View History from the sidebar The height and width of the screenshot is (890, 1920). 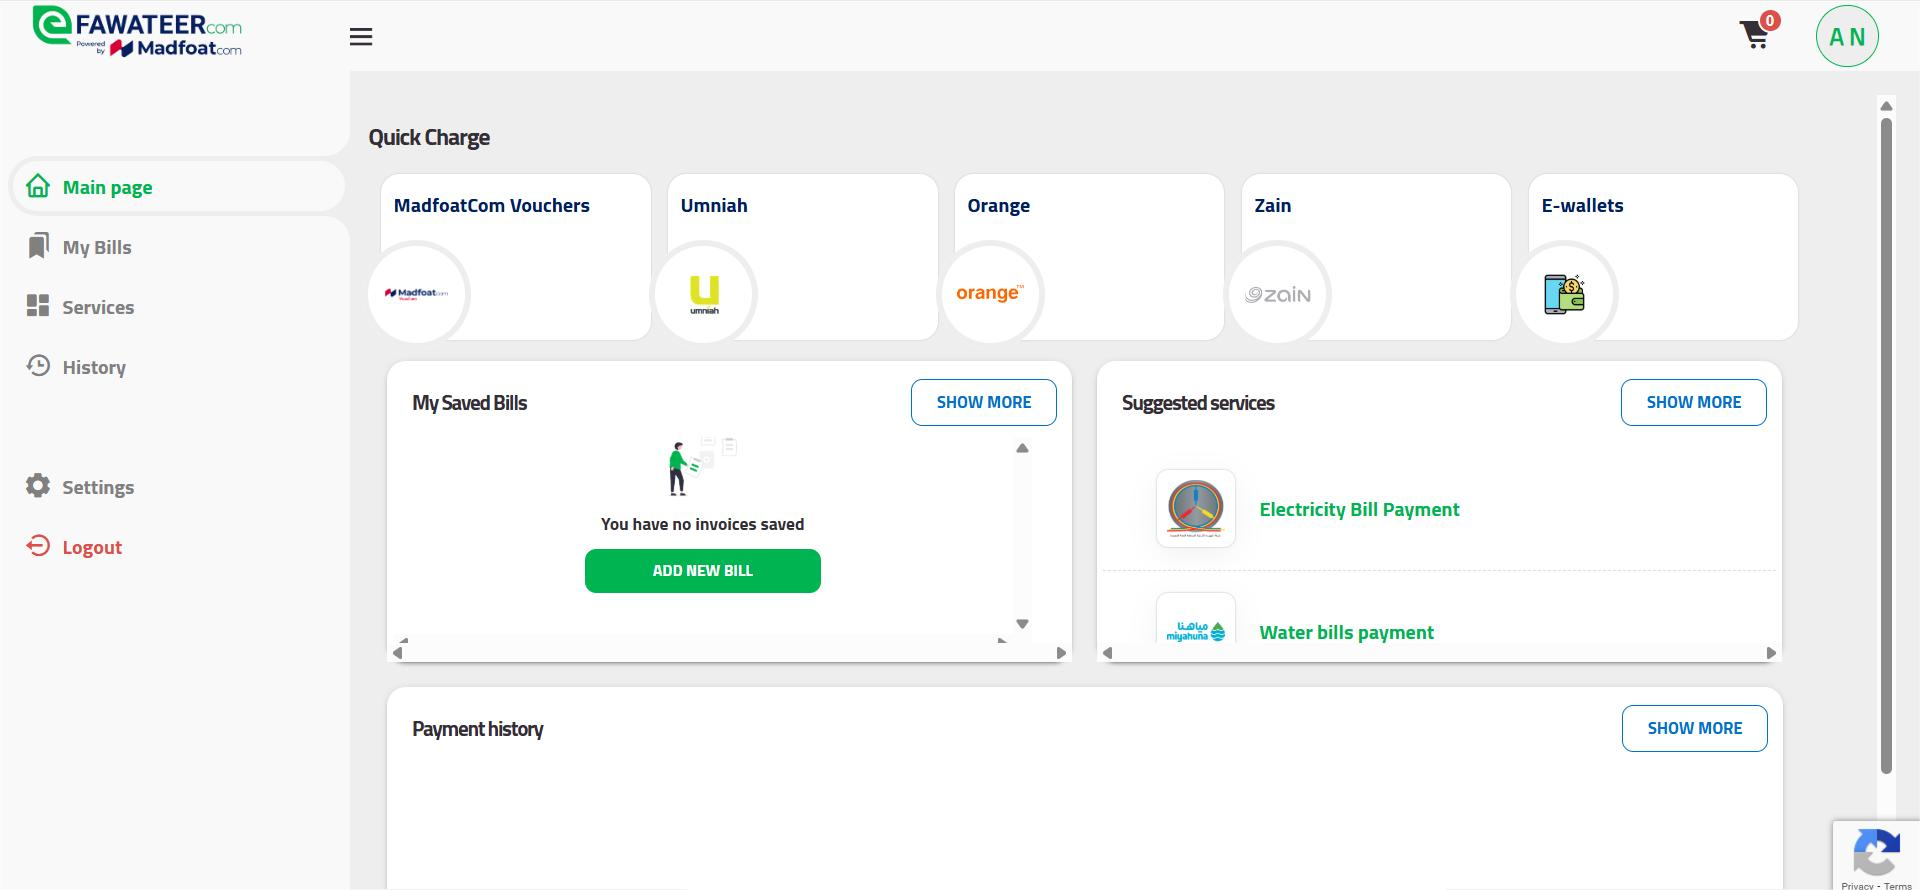click(93, 367)
